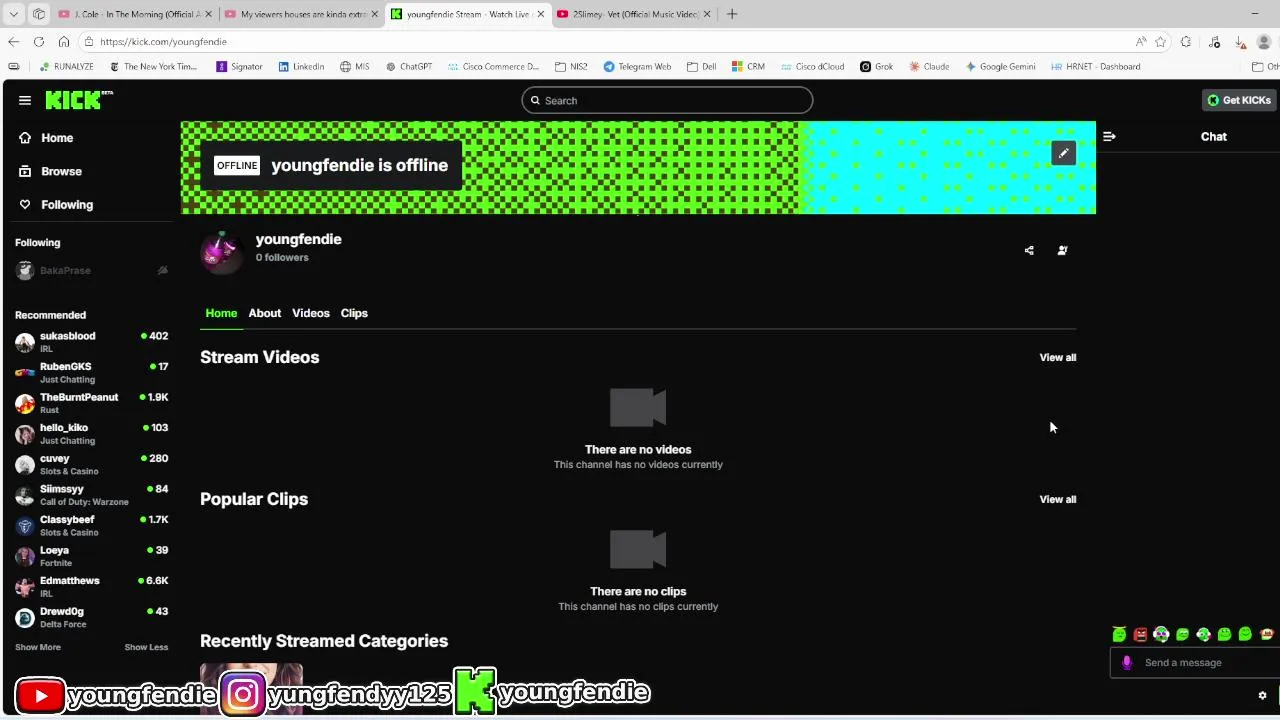Pick the angry red emote

point(1140,634)
